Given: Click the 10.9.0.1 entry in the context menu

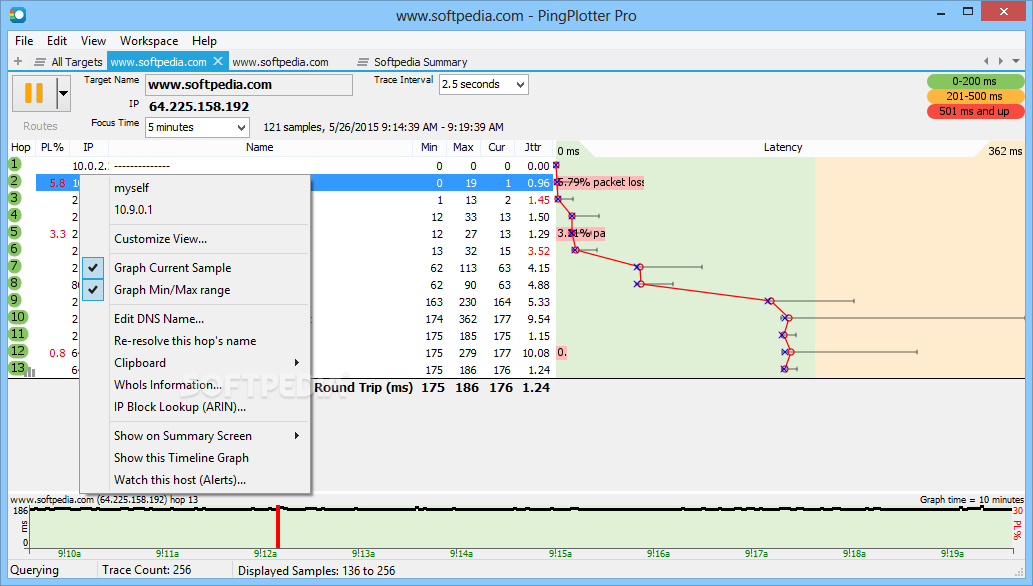Looking at the screenshot, I should click(133, 210).
